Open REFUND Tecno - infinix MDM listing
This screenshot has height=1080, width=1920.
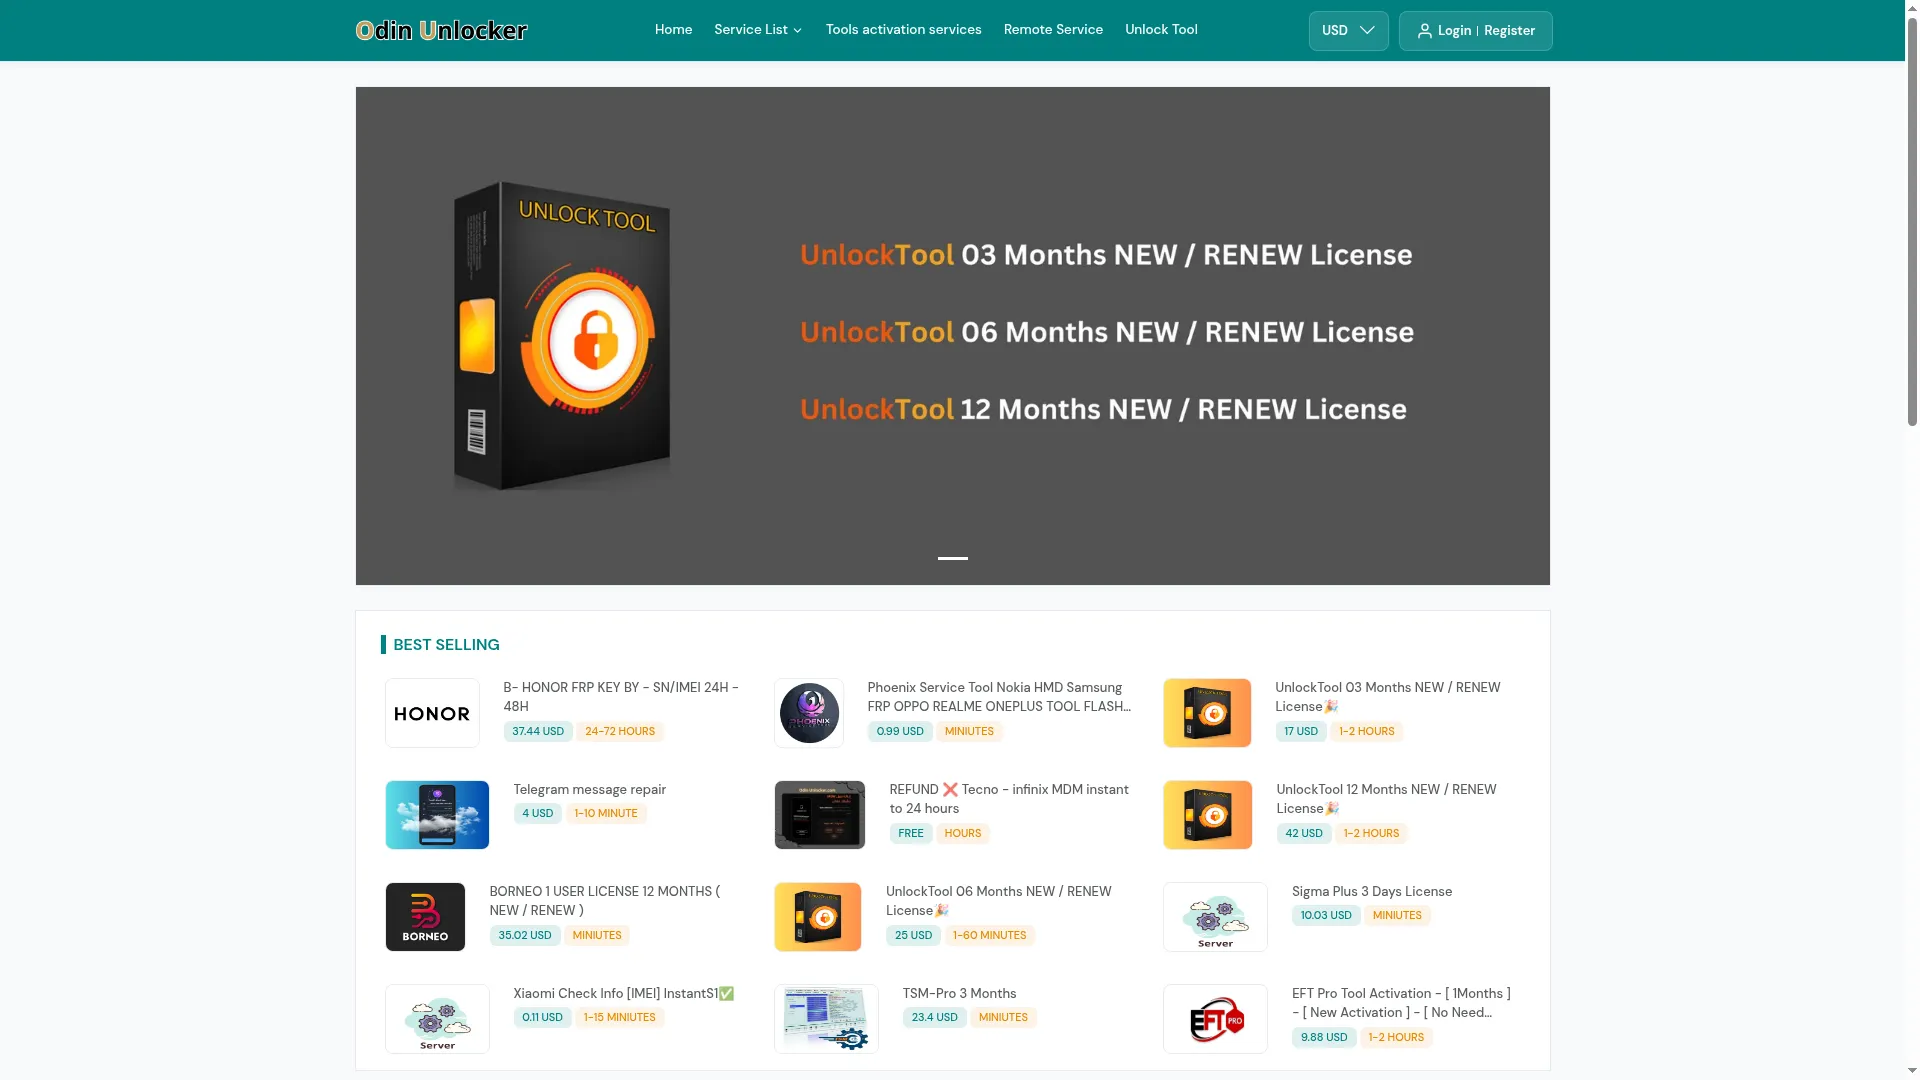(1009, 799)
